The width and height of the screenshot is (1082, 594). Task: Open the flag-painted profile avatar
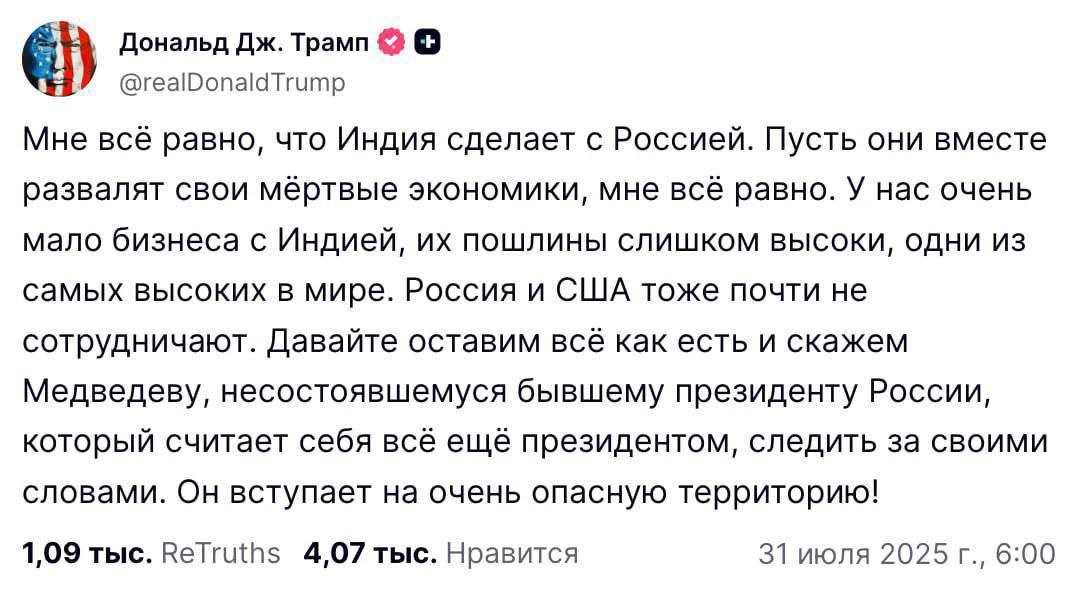[59, 58]
